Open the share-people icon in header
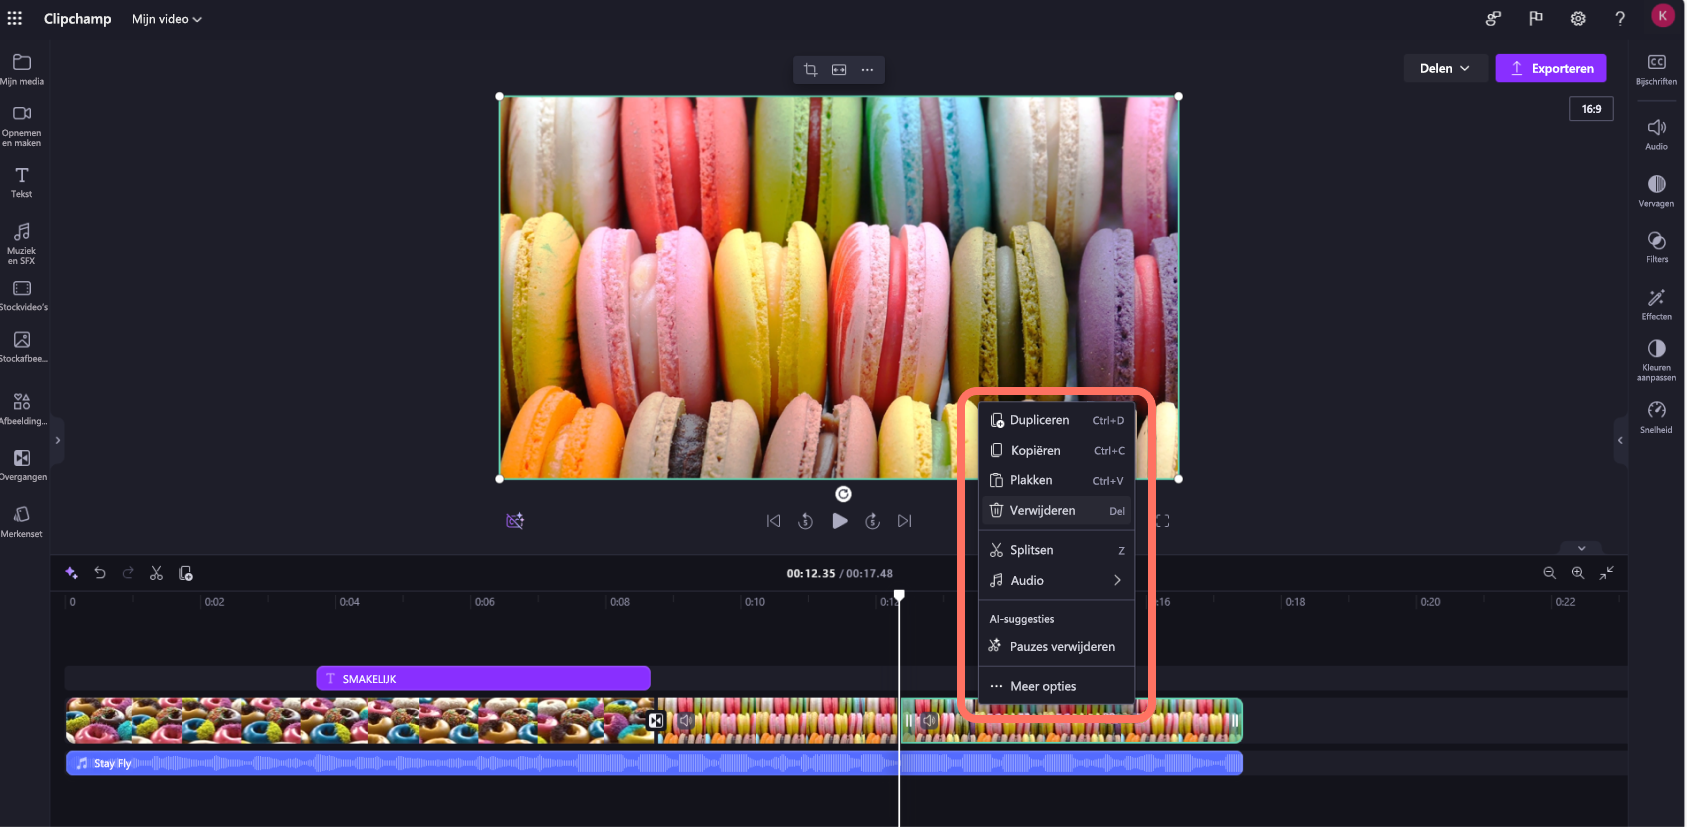Viewport: 1687px width, 827px height. pos(1493,18)
